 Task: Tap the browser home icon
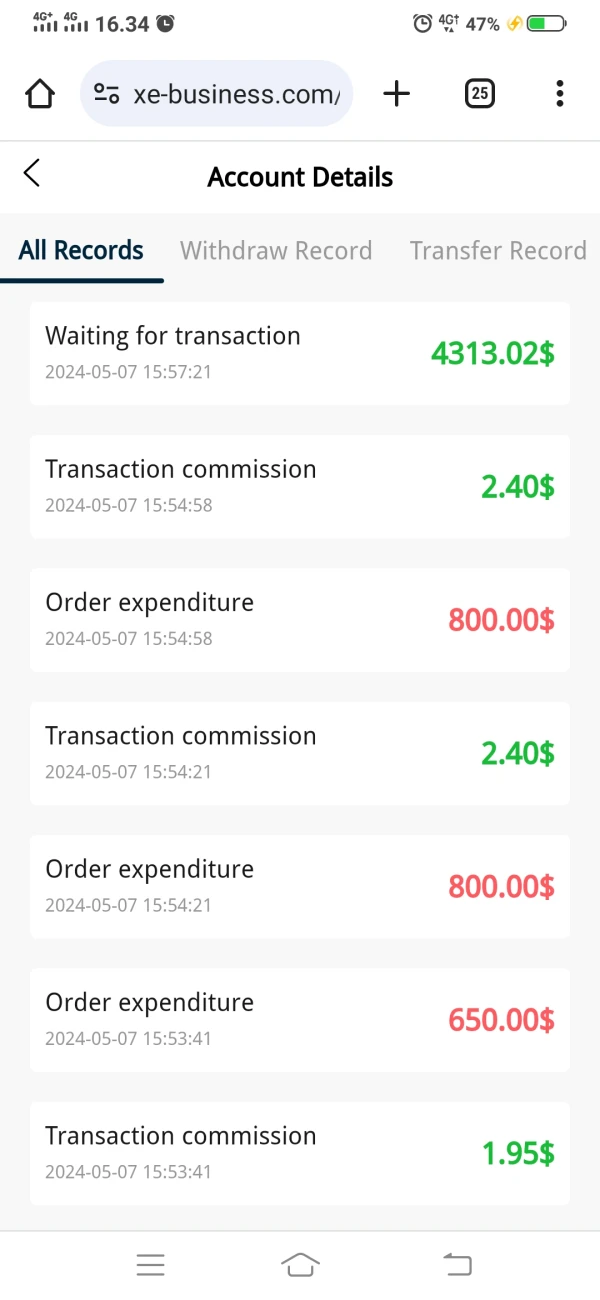[39, 94]
